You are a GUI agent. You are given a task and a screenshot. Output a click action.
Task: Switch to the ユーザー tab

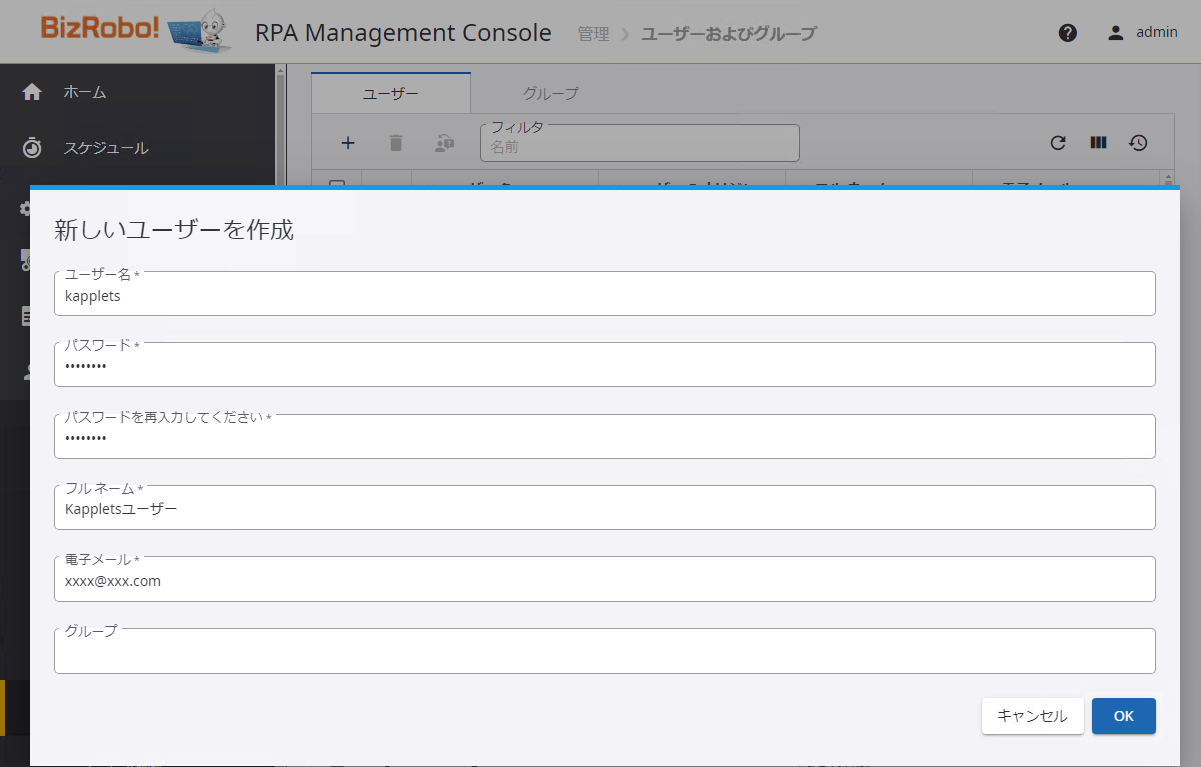391,93
